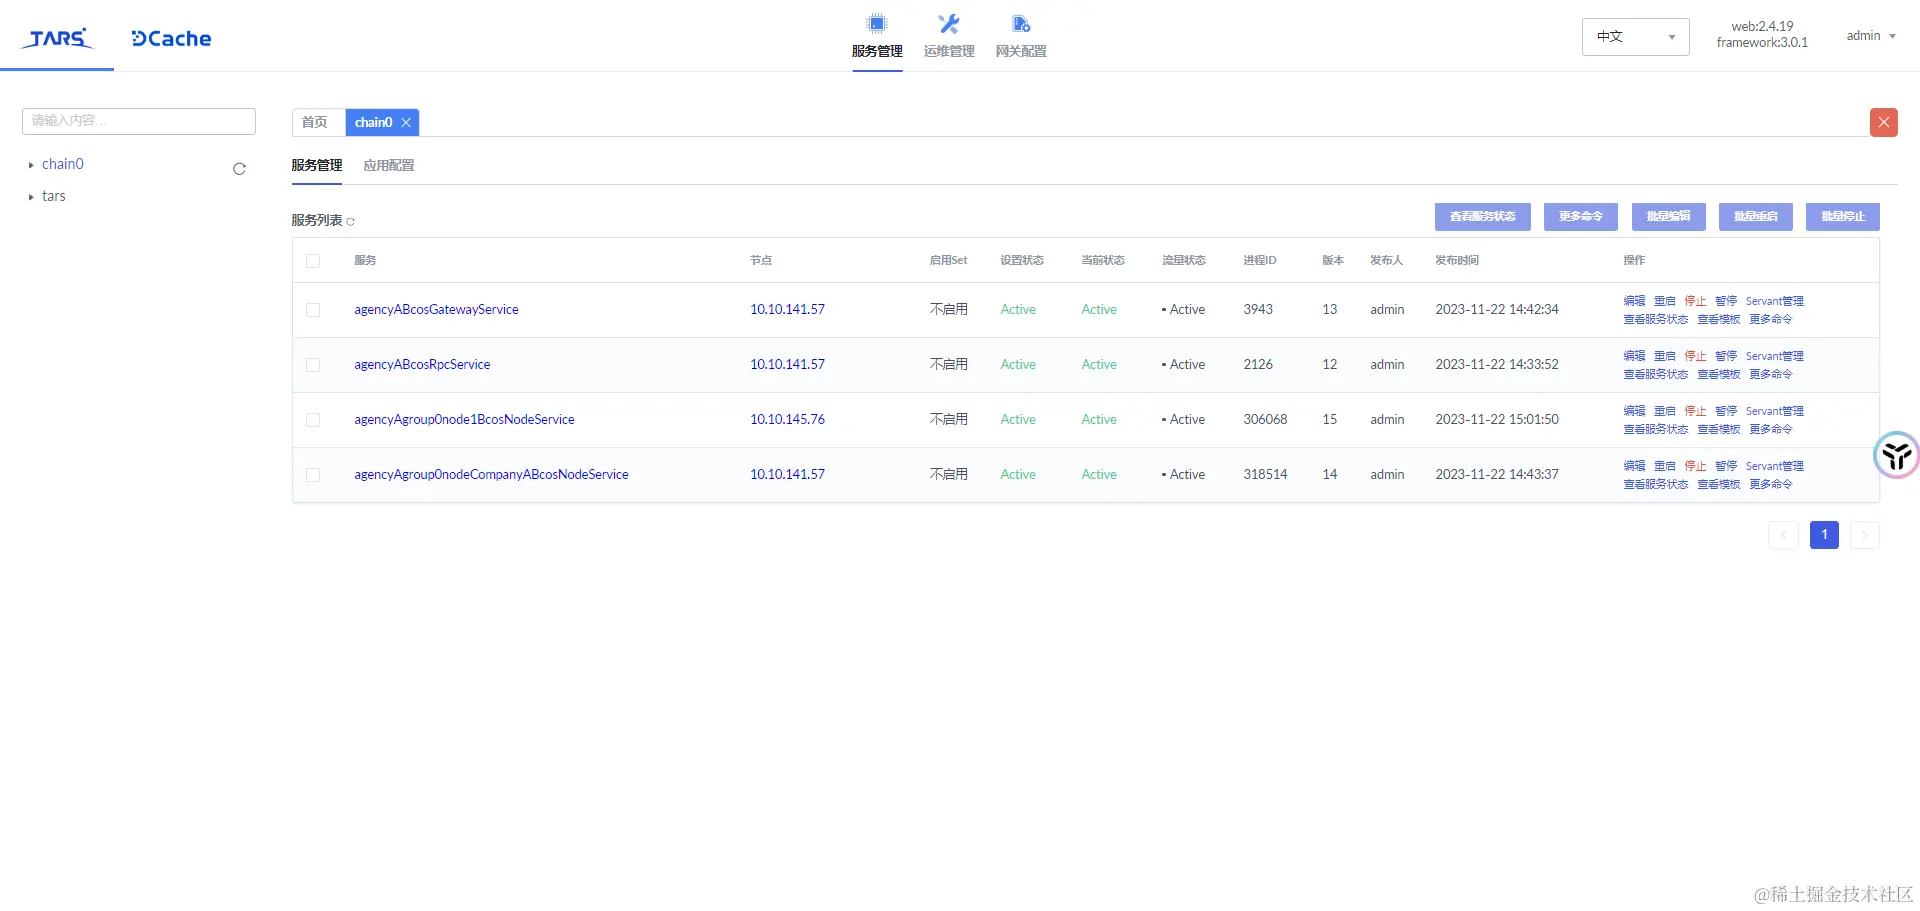Screen dimensions: 1920x911
Task: Click the 查看服务状态 button
Action: pyautogui.click(x=1482, y=217)
